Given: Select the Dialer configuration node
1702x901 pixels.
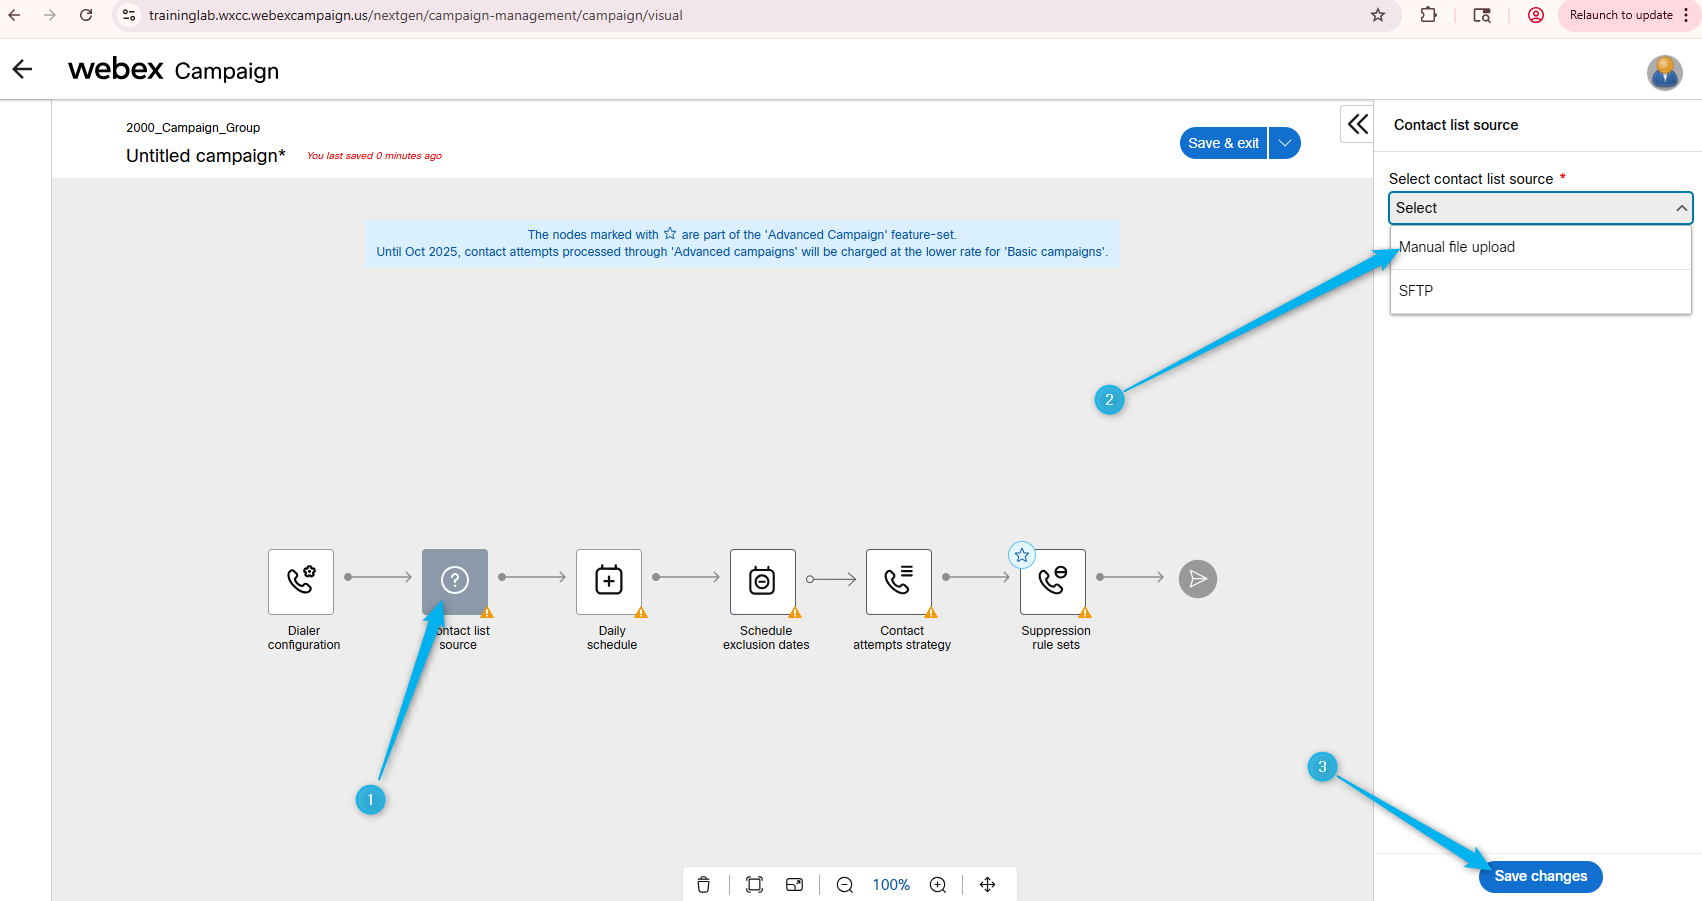Looking at the screenshot, I should pyautogui.click(x=301, y=581).
